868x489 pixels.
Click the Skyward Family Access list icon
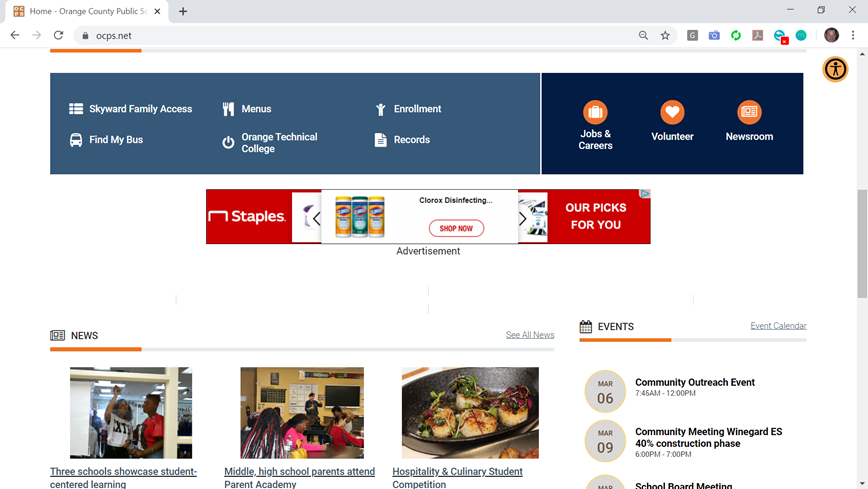coord(76,109)
